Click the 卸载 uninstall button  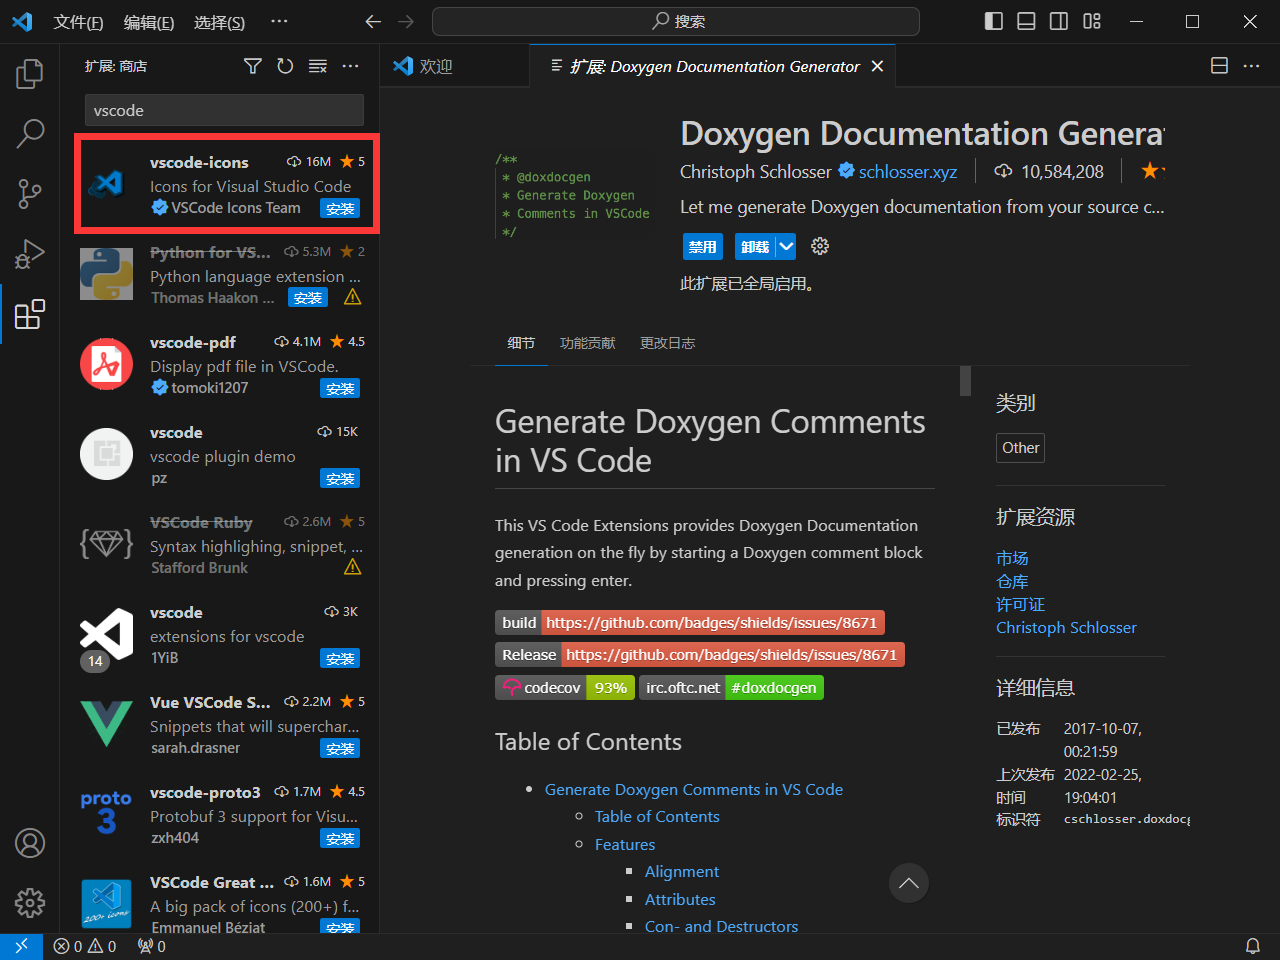tap(755, 246)
